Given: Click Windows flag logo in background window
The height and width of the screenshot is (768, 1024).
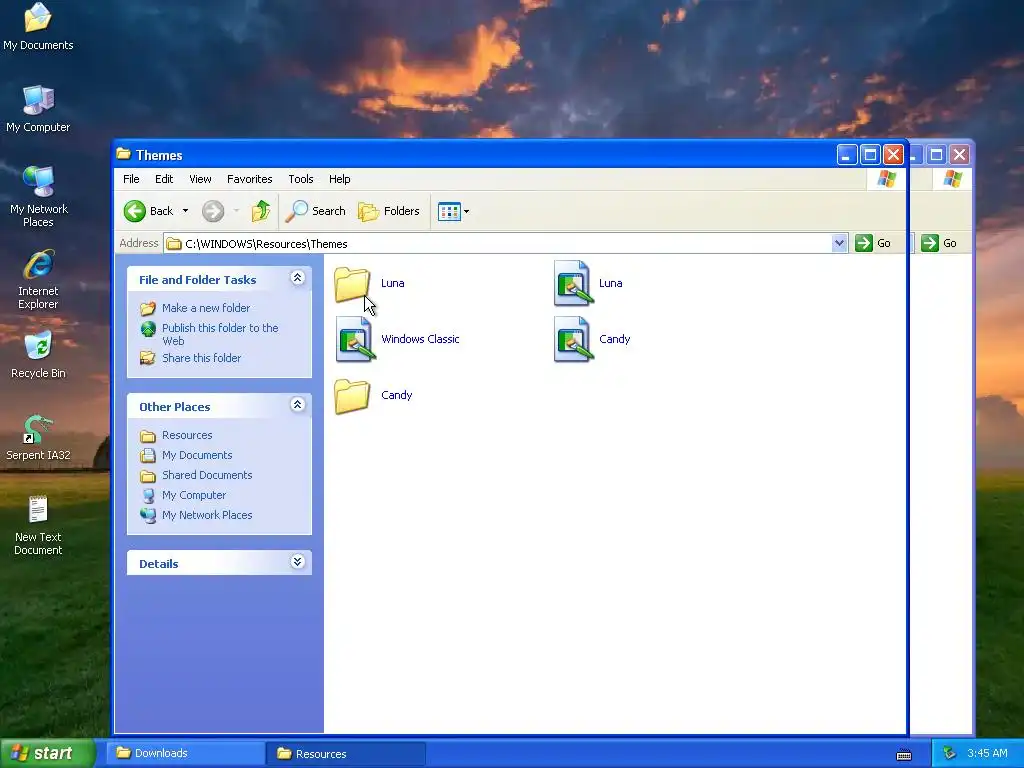Looking at the screenshot, I should point(953,178).
